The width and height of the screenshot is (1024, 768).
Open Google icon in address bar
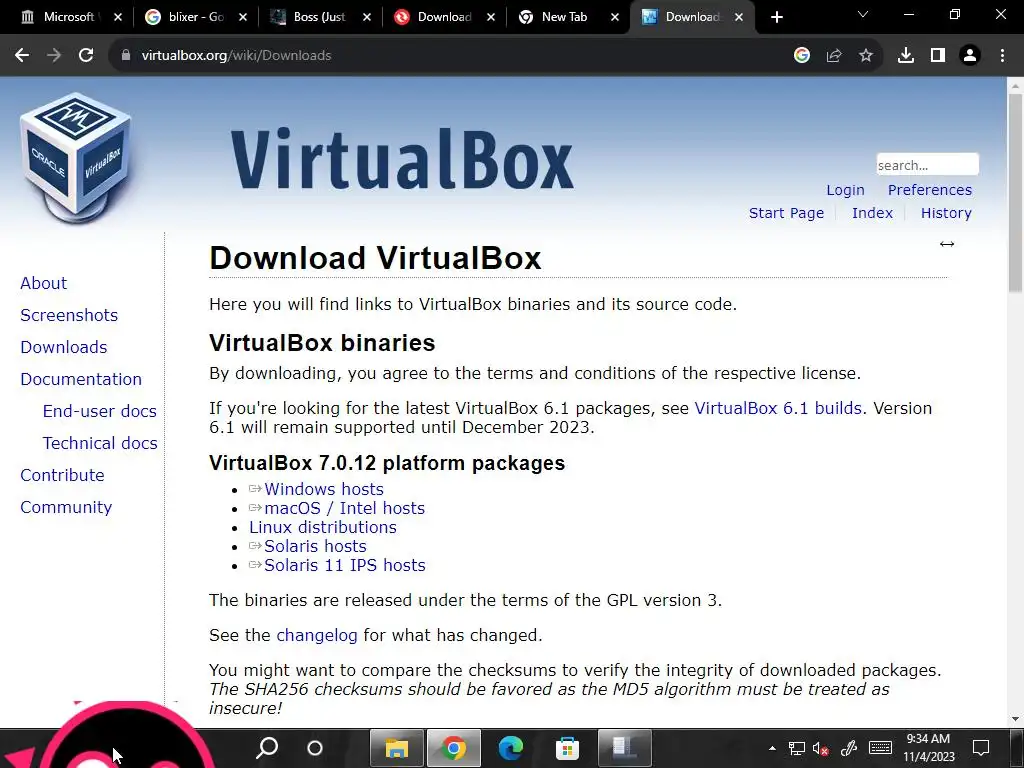[x=802, y=56]
